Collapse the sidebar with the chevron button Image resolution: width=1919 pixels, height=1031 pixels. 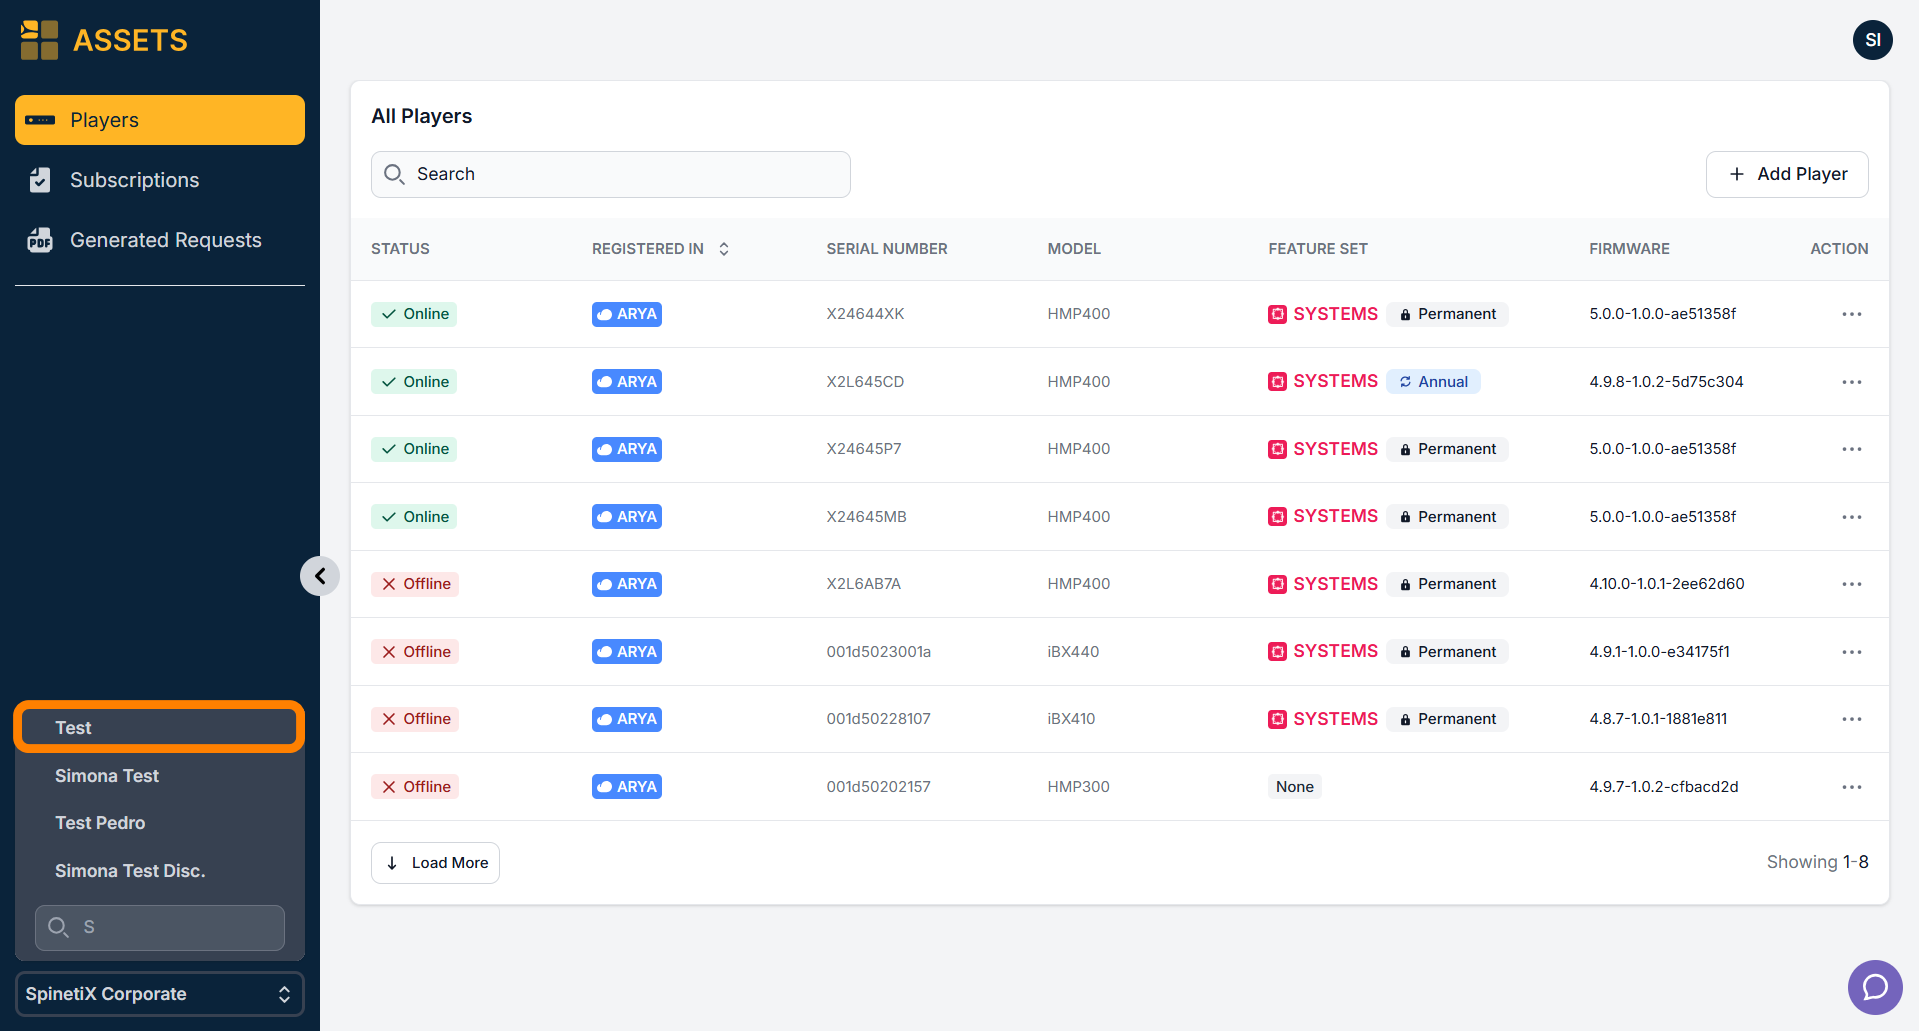pos(320,576)
